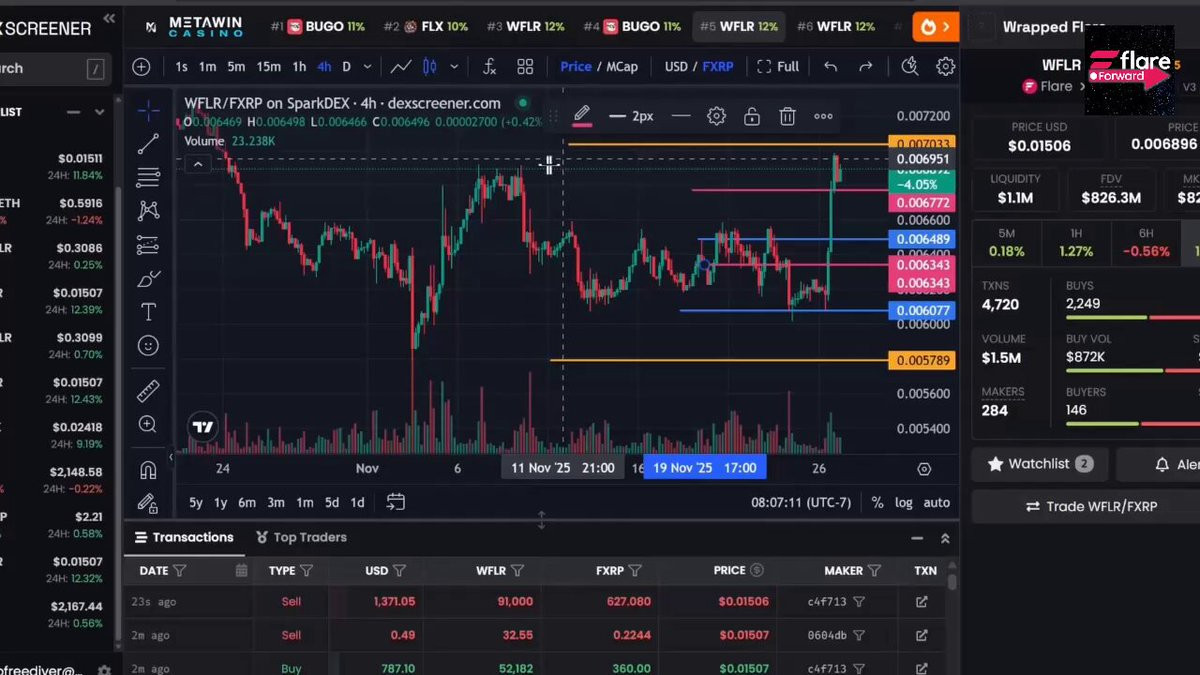Collapse the indicator legend arrow

coord(197,164)
